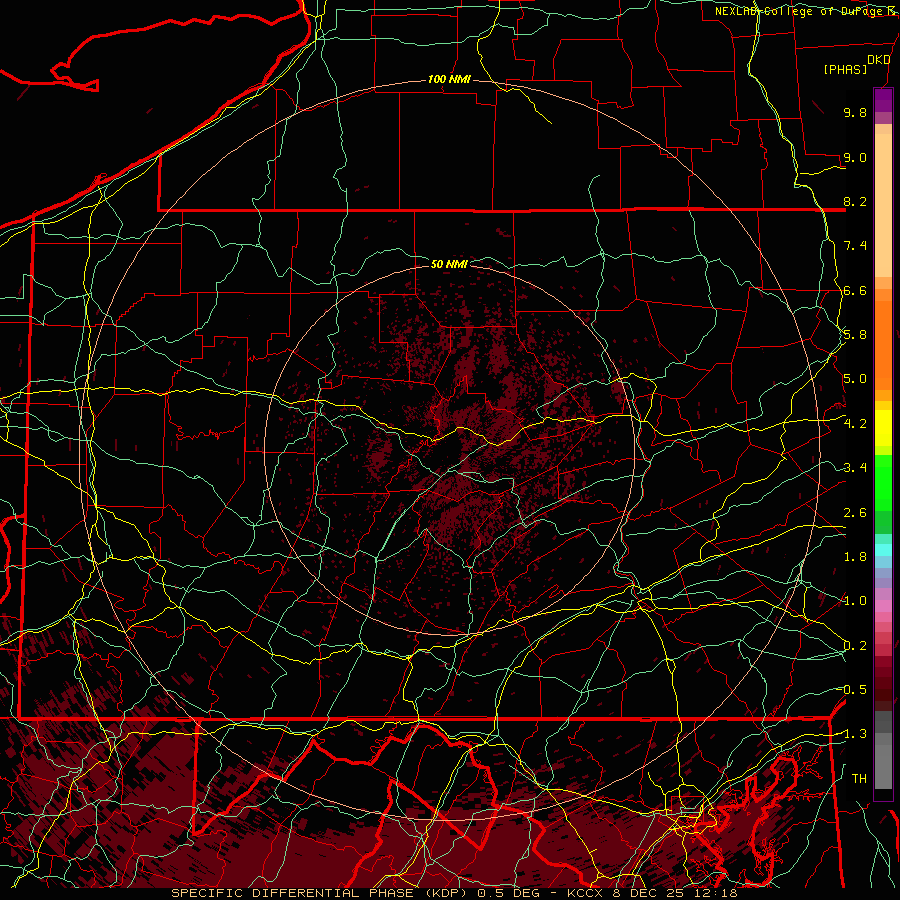Viewport: 900px width, 900px height.
Task: Click the 2.6 scale value
Action: (855, 513)
